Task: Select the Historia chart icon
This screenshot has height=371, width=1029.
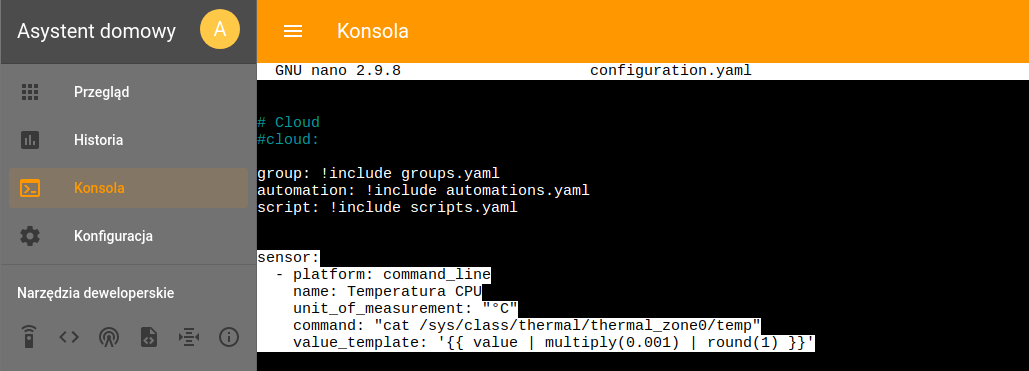Action: pyautogui.click(x=30, y=140)
